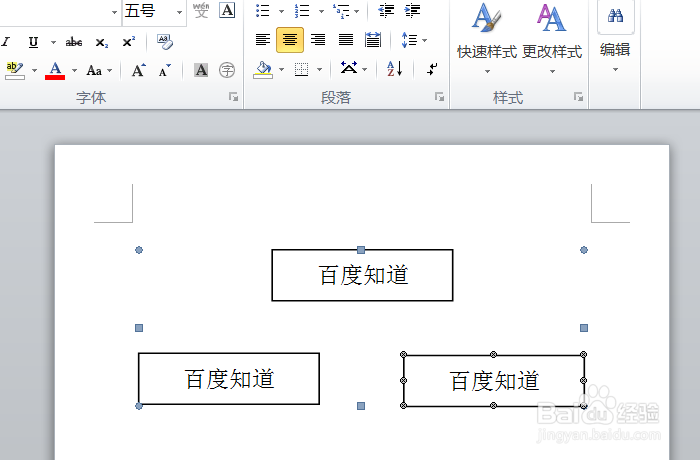Screen dimensions: 700x460
Task: Toggle italic formatting
Action: pyautogui.click(x=6, y=42)
